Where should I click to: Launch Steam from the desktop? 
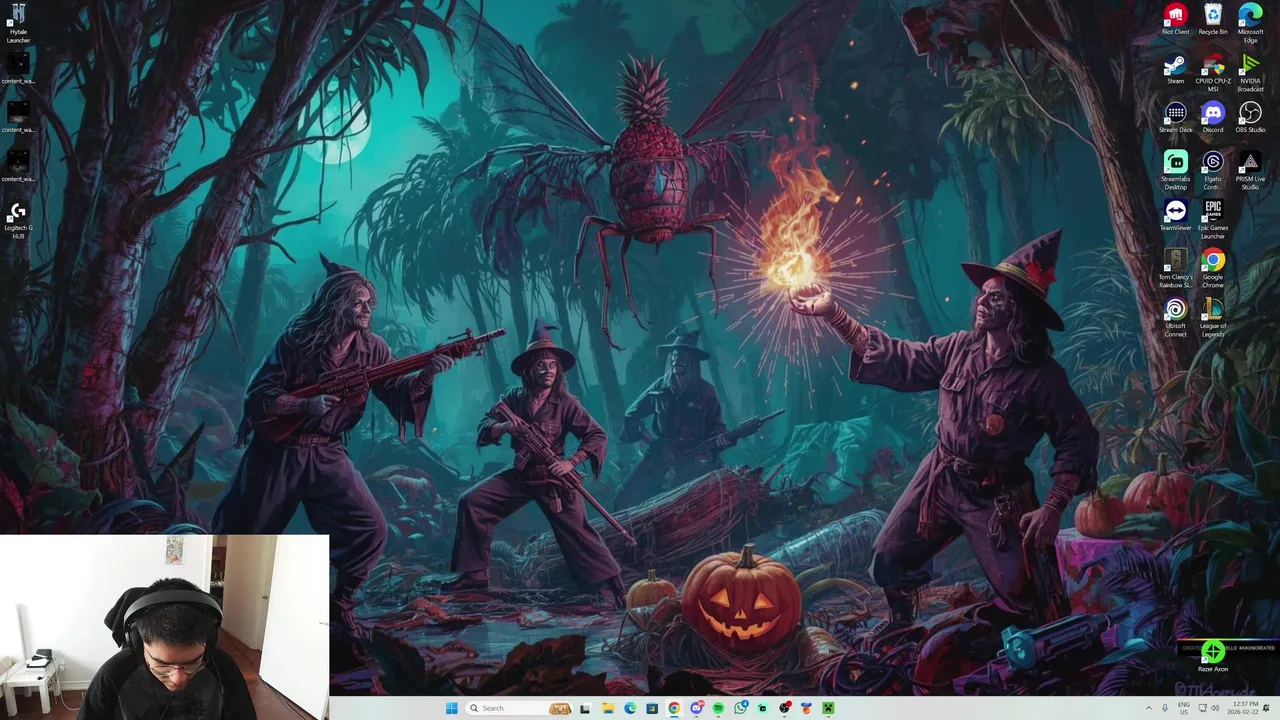point(1175,69)
